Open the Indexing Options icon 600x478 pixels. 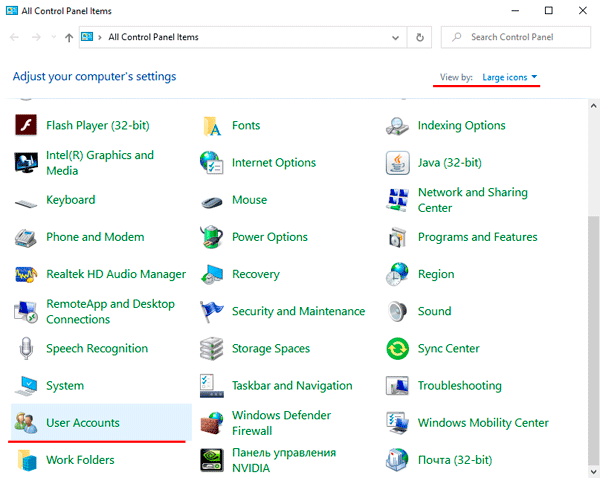(x=397, y=126)
